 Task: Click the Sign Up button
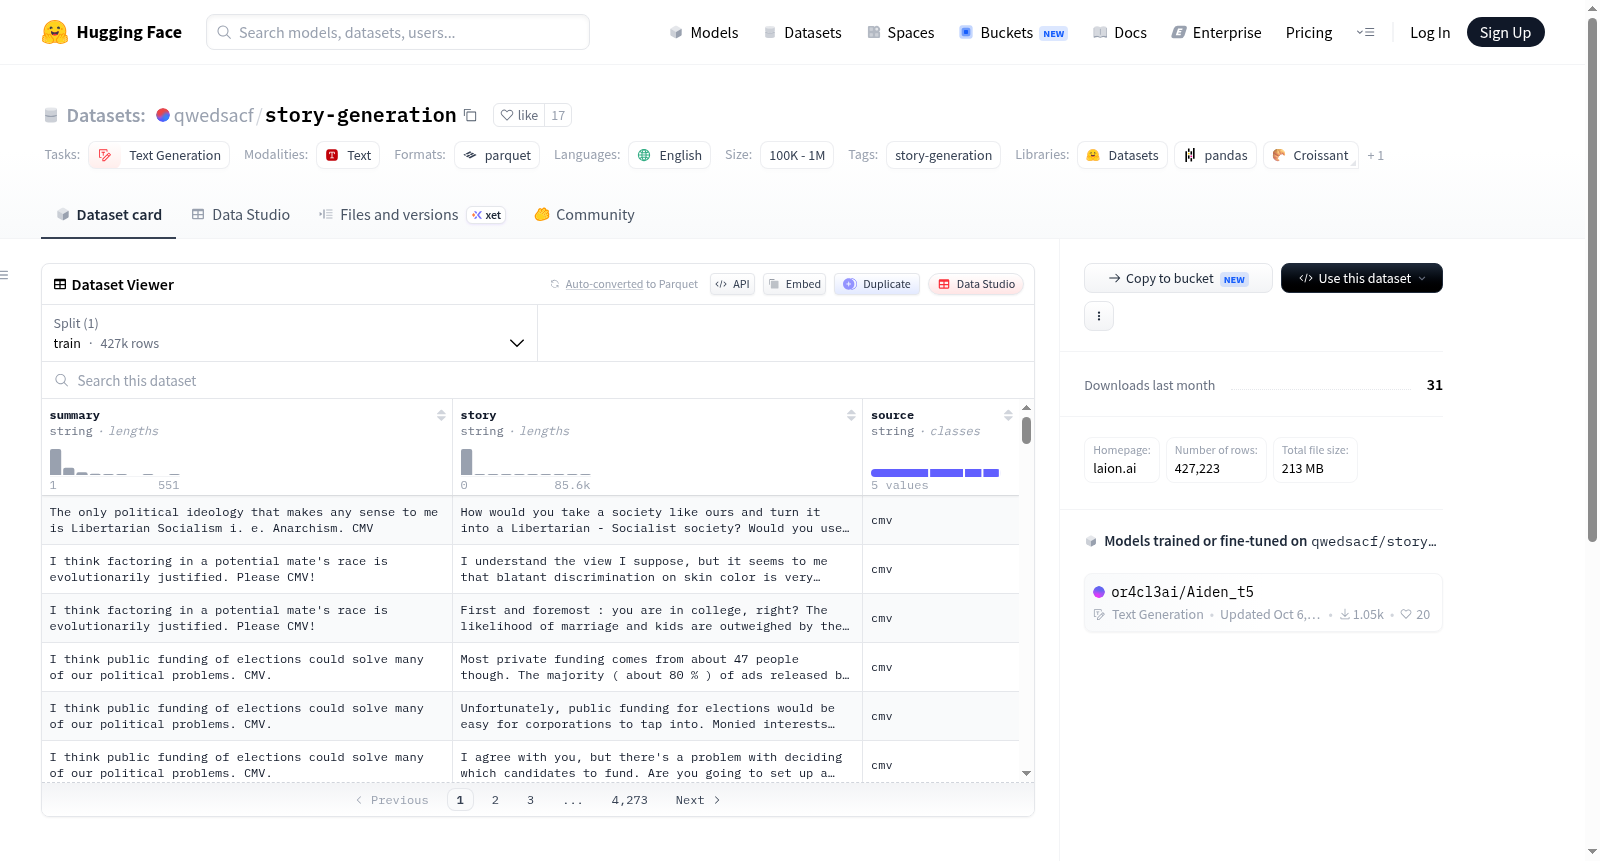click(1505, 32)
